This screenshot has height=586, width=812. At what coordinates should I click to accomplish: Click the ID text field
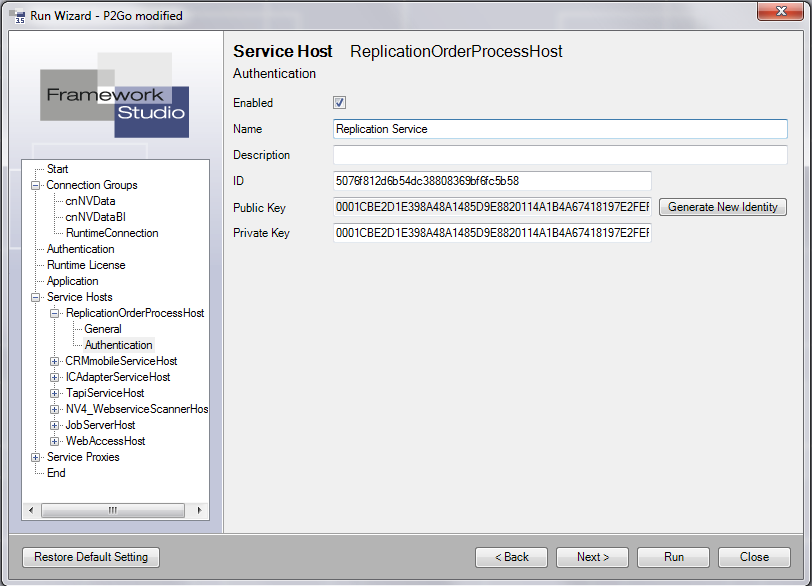492,181
